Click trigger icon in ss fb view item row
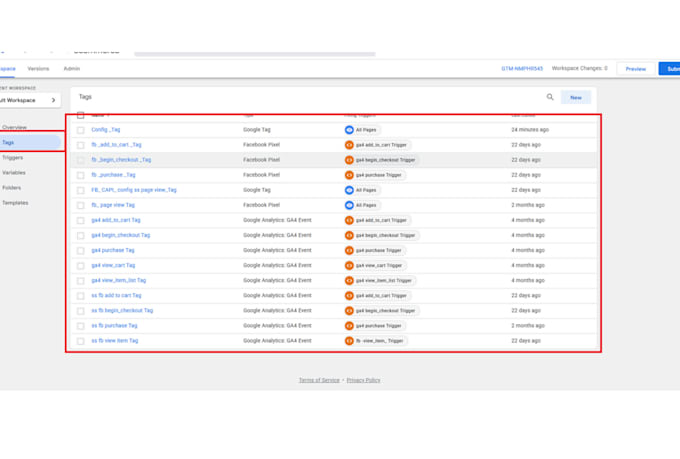This screenshot has width=680, height=459. [349, 341]
